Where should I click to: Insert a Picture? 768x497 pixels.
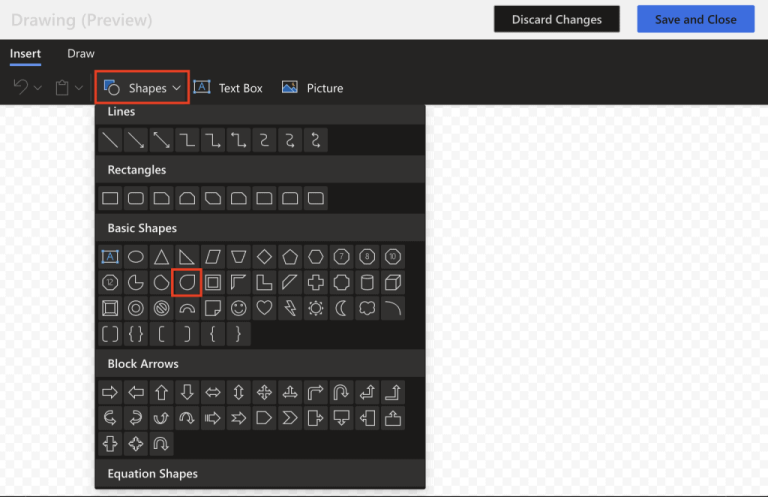click(313, 88)
